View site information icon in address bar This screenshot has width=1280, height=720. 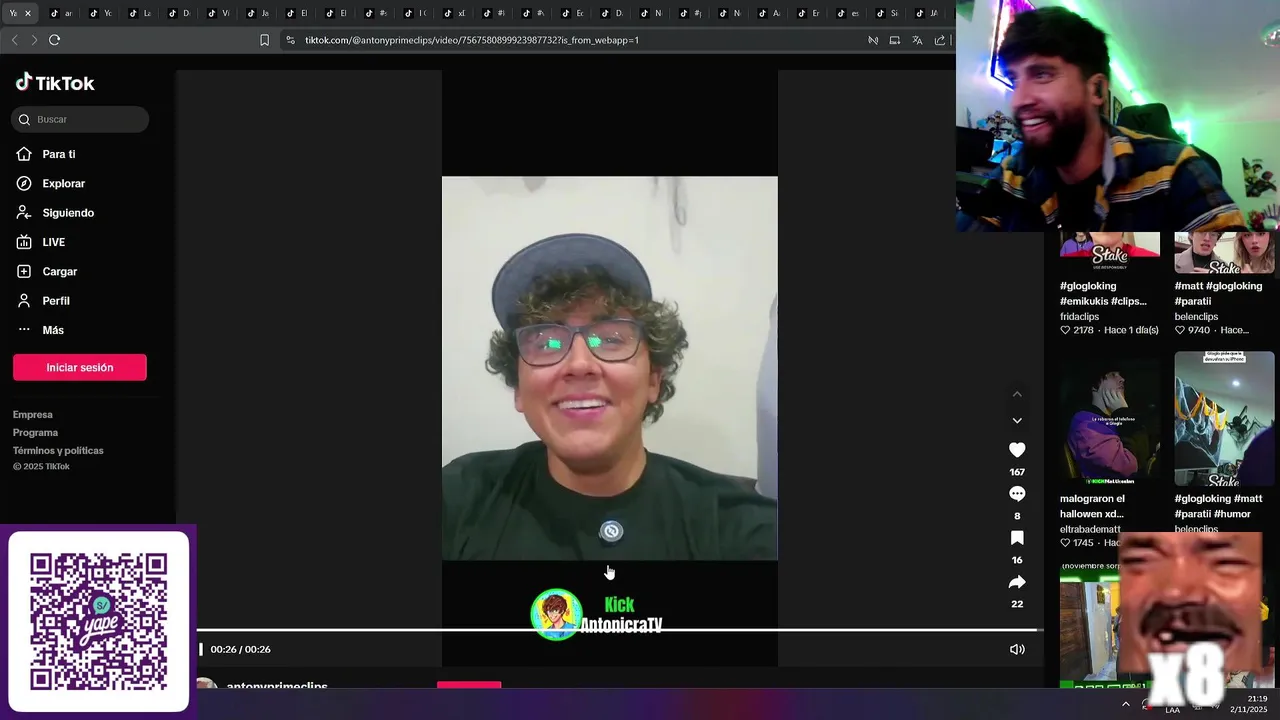coord(290,40)
